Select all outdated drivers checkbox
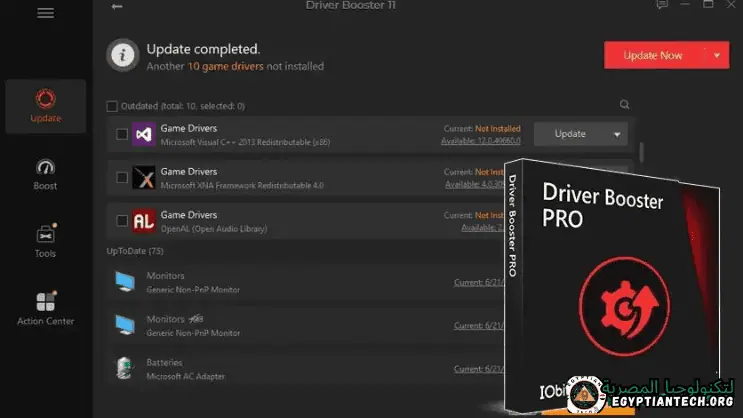The height and width of the screenshot is (418, 743). [112, 106]
